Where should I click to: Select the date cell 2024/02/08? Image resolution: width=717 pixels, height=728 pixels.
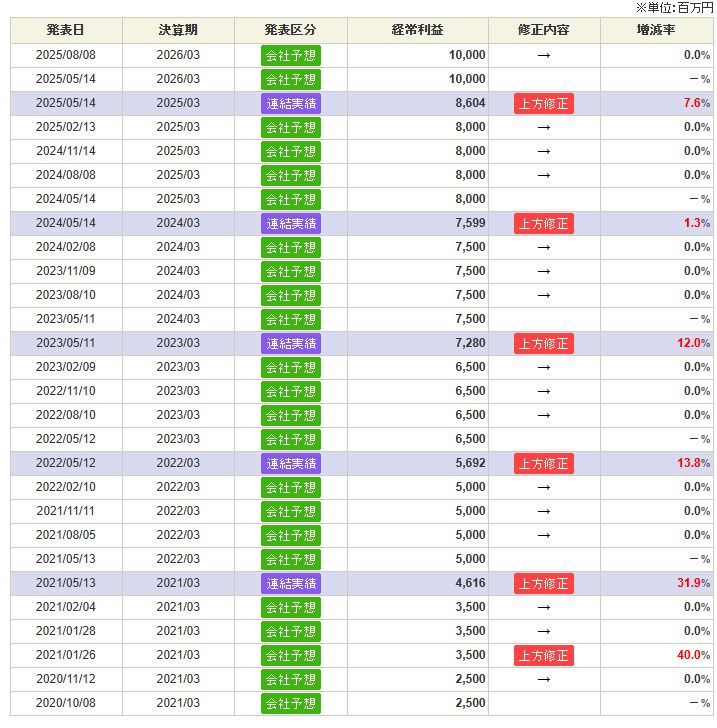pos(66,247)
